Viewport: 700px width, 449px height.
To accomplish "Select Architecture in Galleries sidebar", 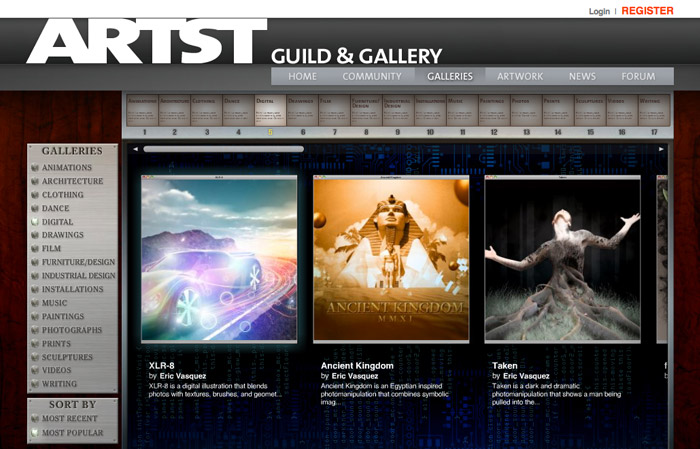I will click(72, 181).
